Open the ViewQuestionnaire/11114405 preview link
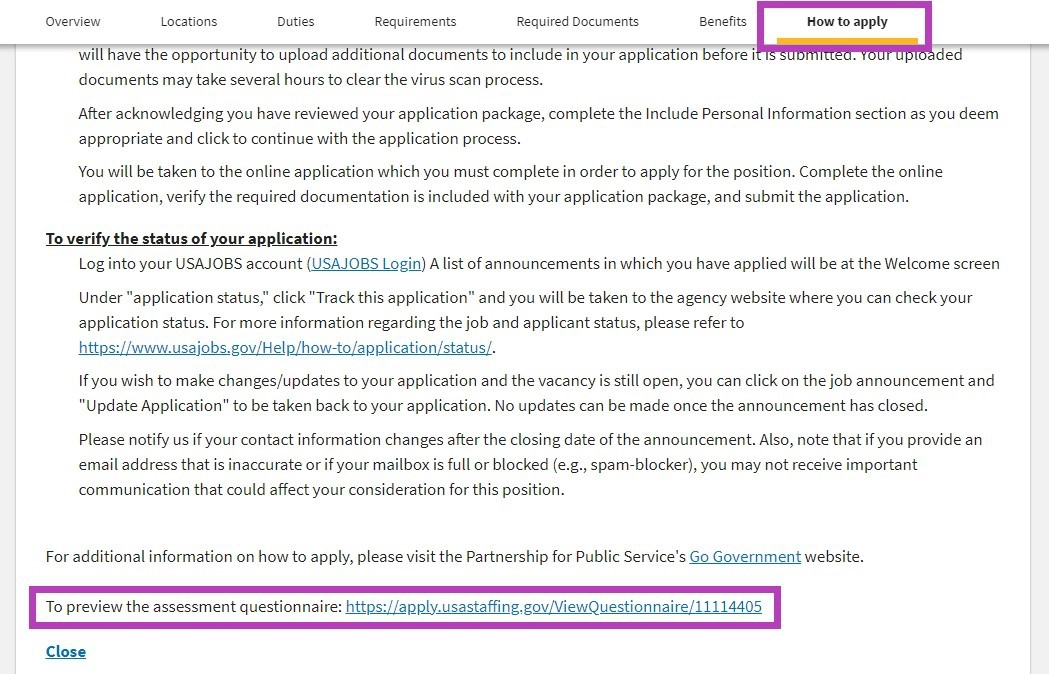The width and height of the screenshot is (1049, 674). (553, 607)
